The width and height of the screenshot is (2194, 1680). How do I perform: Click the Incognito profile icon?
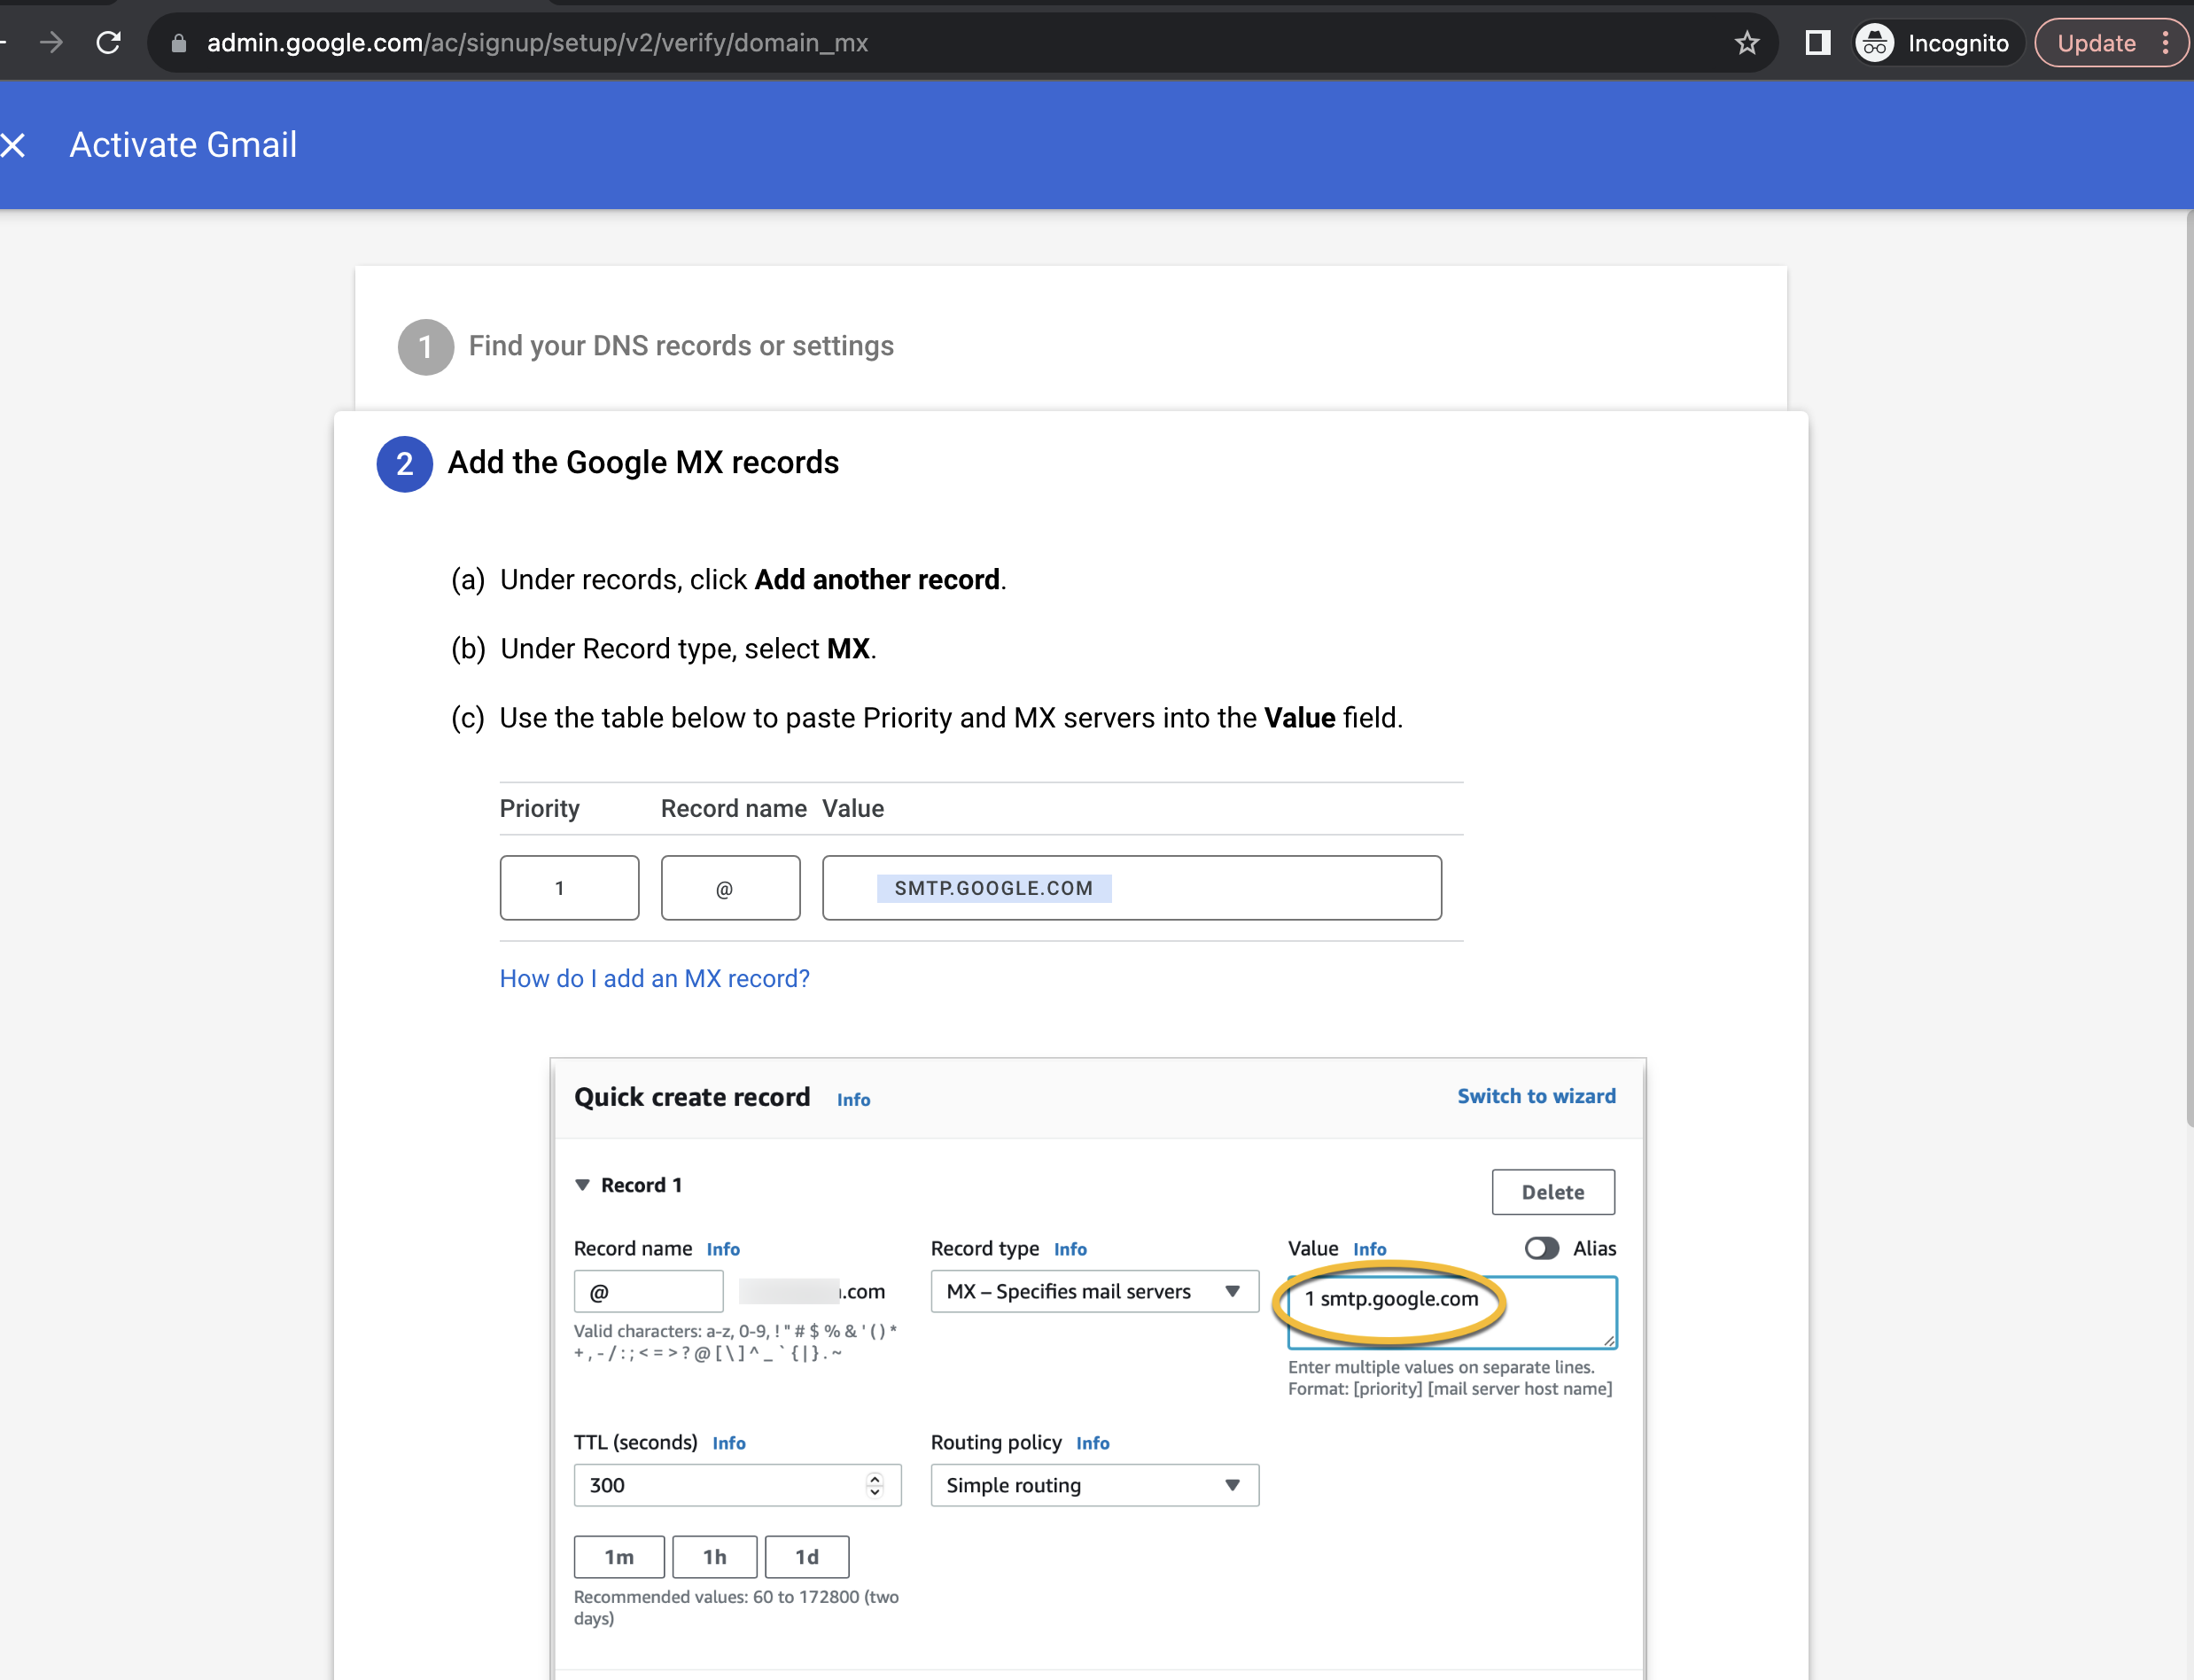point(1875,42)
